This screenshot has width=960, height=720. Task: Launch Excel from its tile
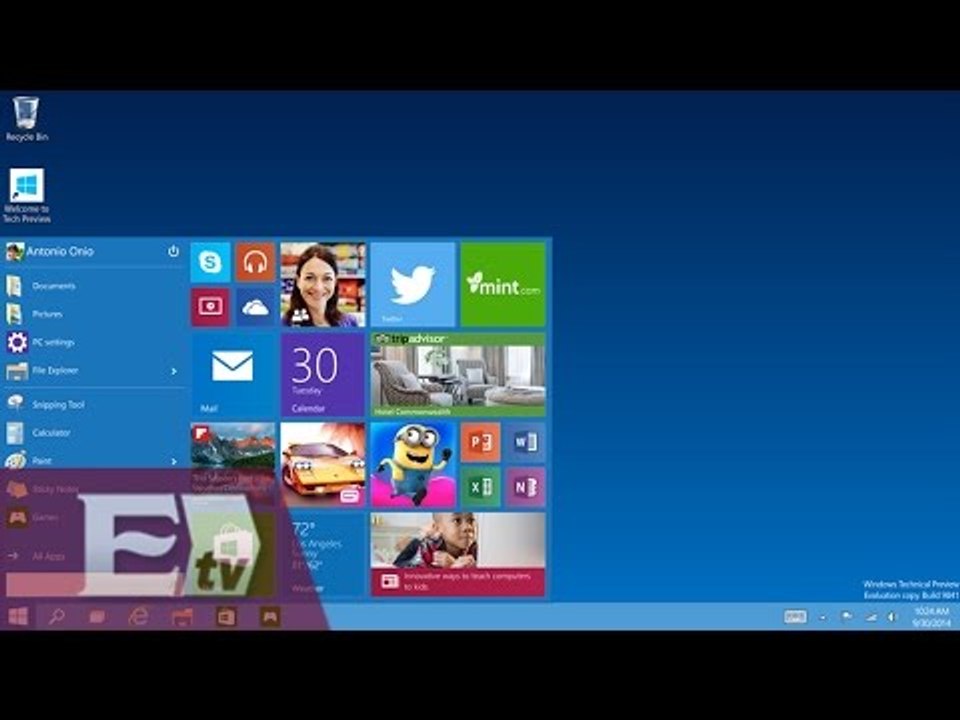pos(481,487)
